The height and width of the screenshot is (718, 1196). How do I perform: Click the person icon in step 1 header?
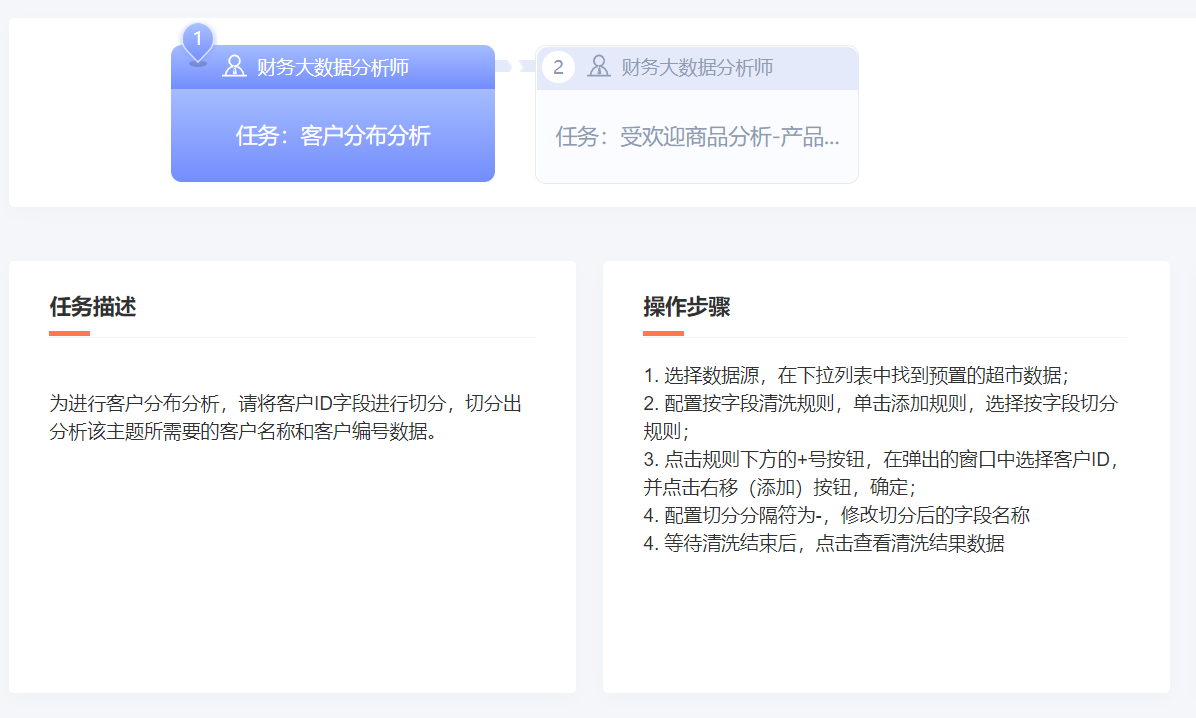pos(234,66)
